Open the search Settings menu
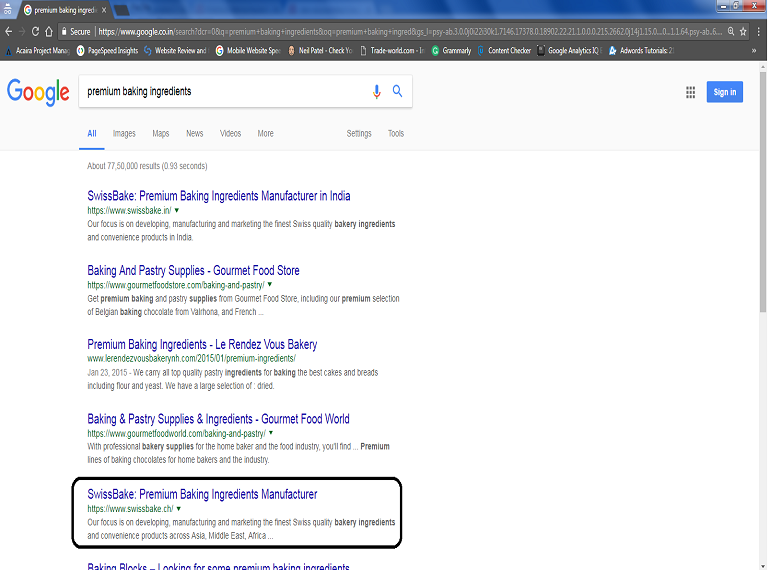This screenshot has height=570, width=770. tap(359, 134)
